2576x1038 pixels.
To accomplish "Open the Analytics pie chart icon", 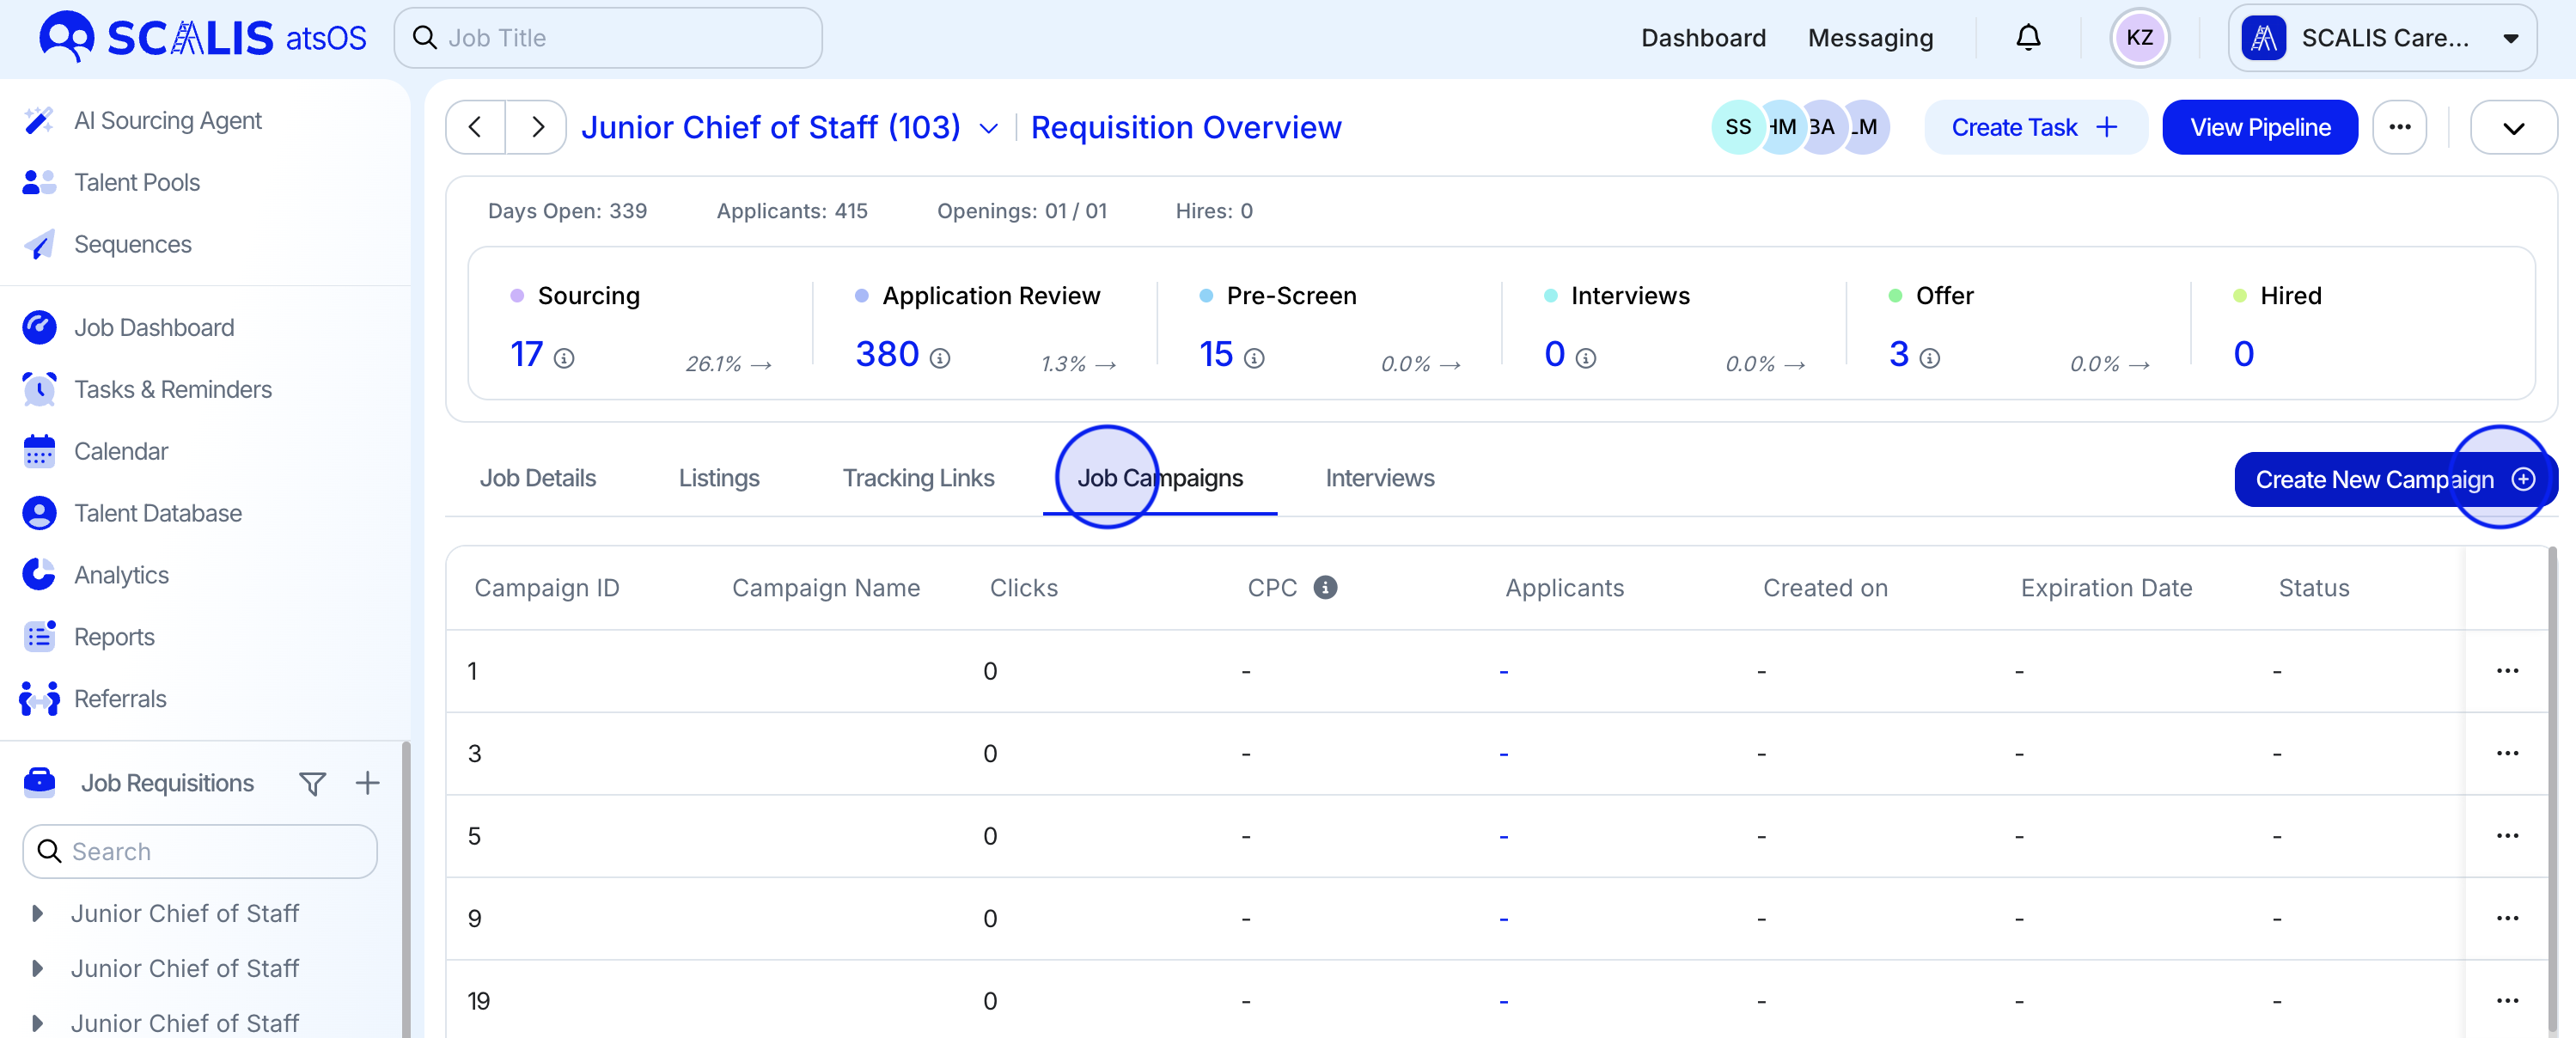I will (38, 575).
